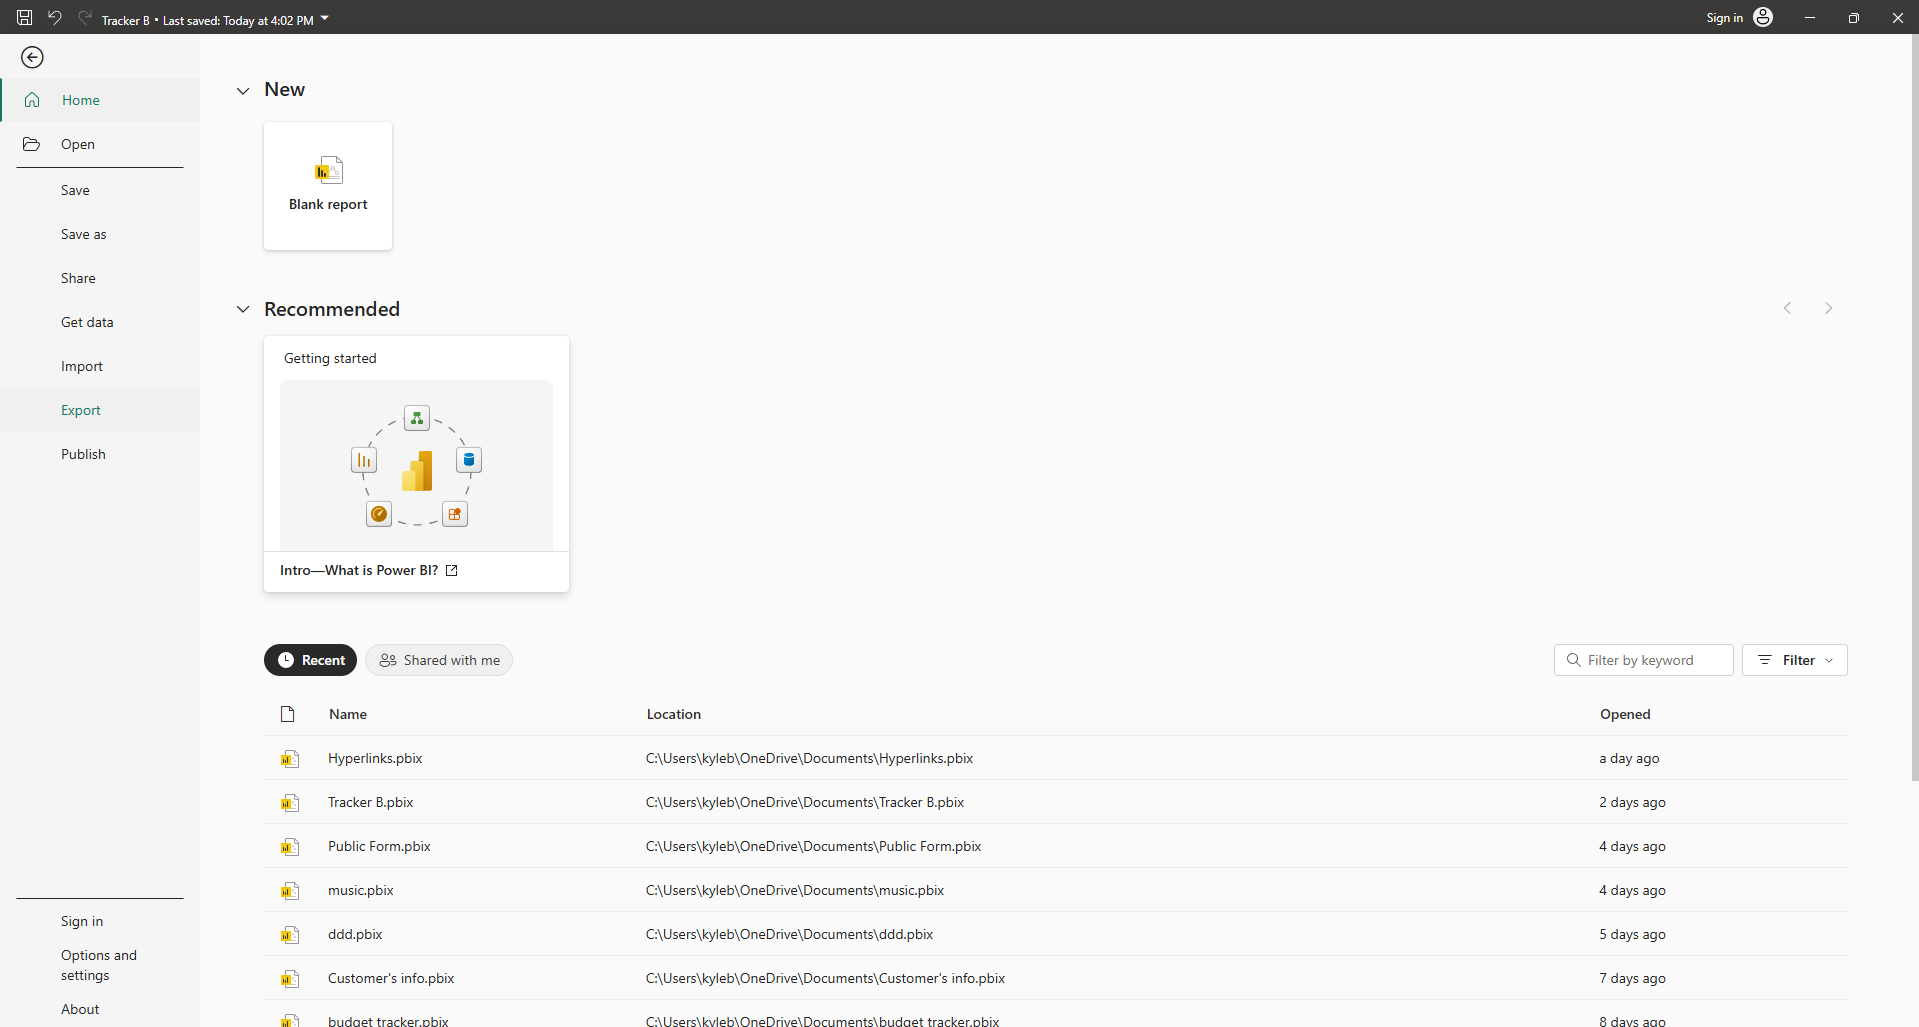
Task: Open ddd.pbix from recent list
Action: (355, 934)
